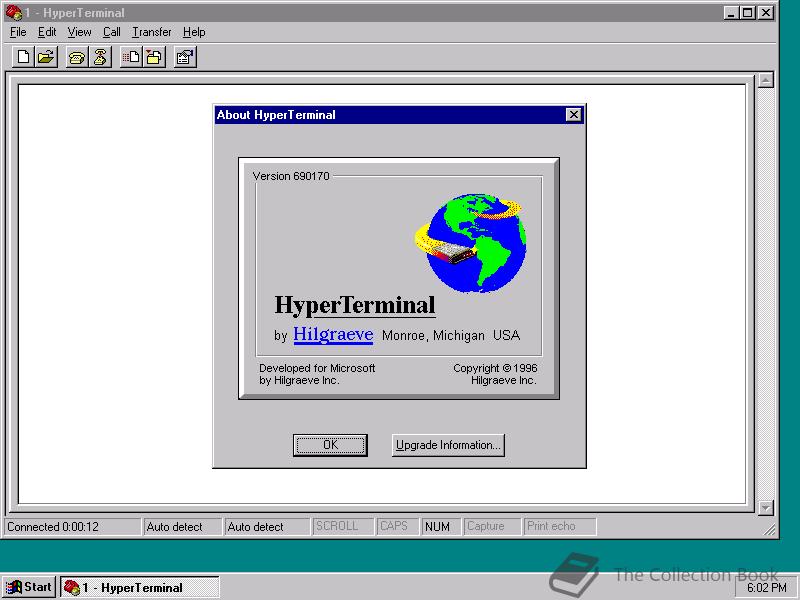The height and width of the screenshot is (600, 800).
Task: Click the Print echo status indicator
Action: (559, 527)
